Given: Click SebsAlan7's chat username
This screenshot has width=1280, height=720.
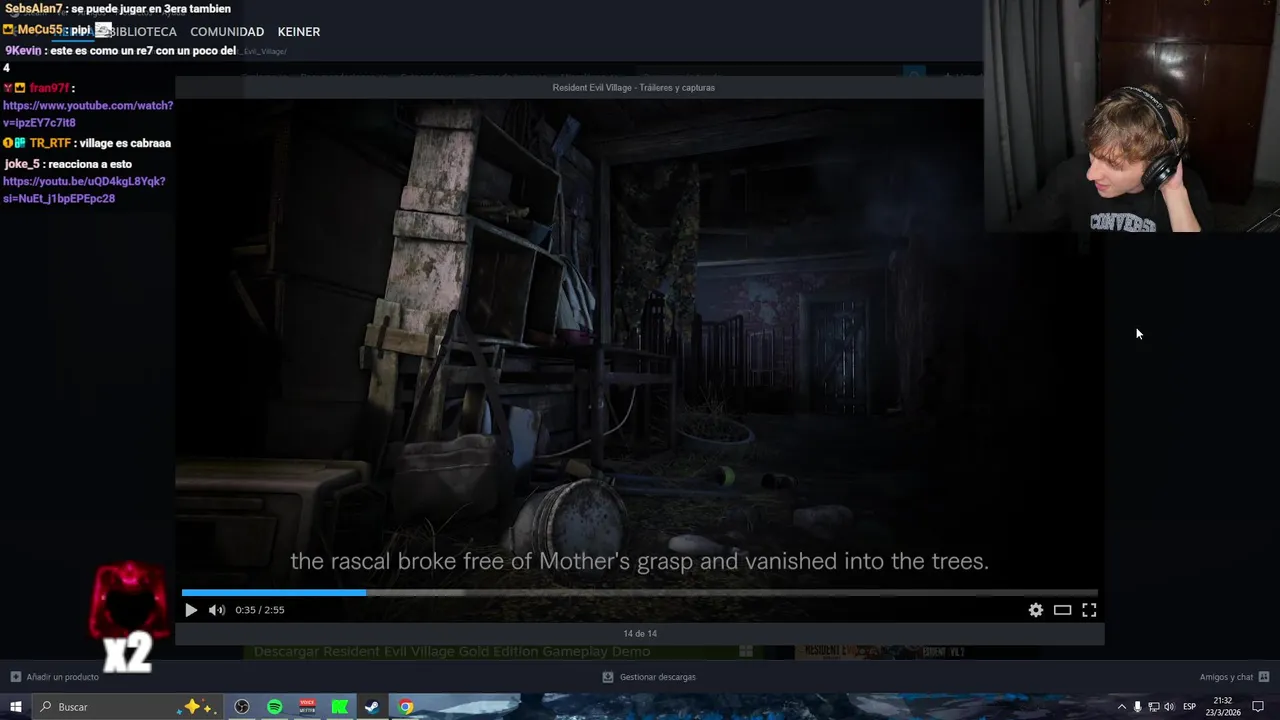Looking at the screenshot, I should pyautogui.click(x=33, y=9).
